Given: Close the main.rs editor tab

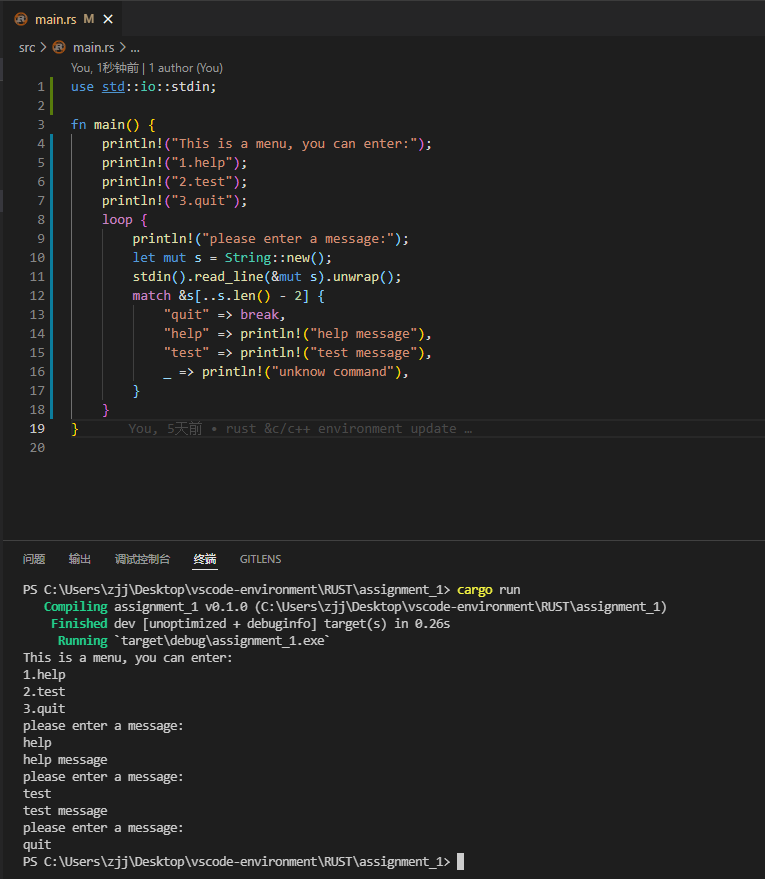Looking at the screenshot, I should tap(108, 19).
